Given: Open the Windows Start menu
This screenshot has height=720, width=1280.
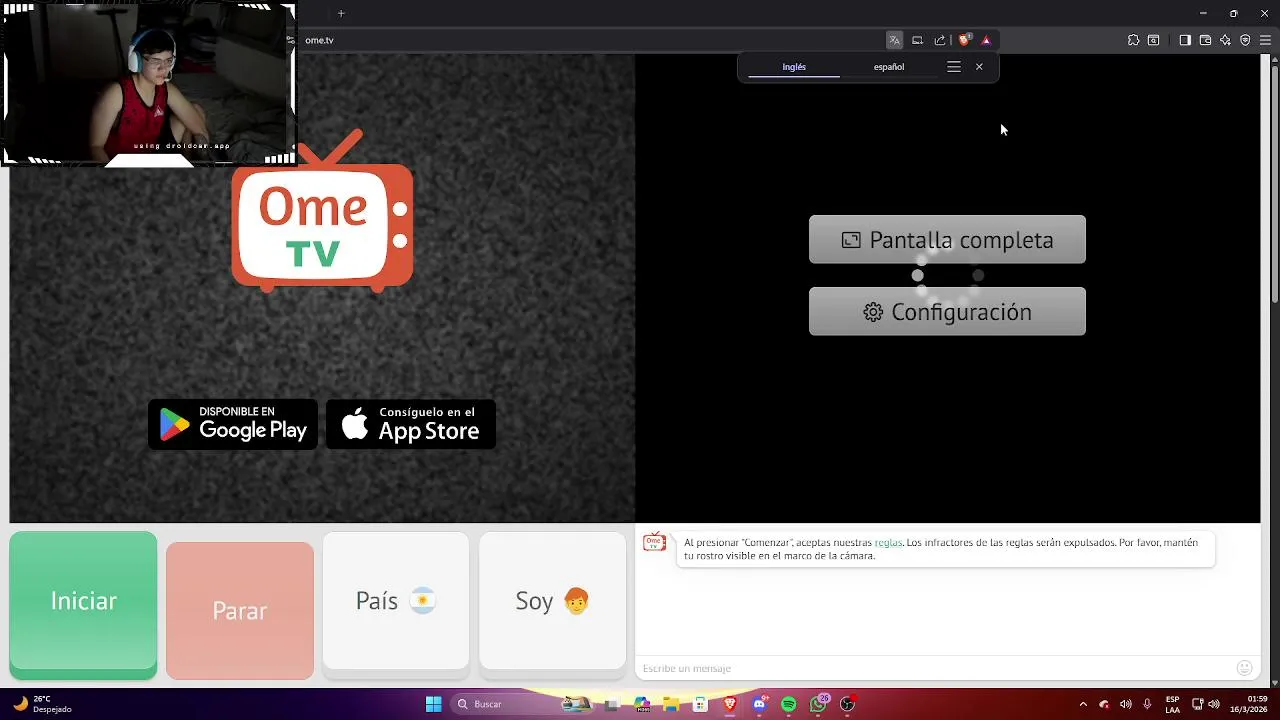Looking at the screenshot, I should 433,704.
